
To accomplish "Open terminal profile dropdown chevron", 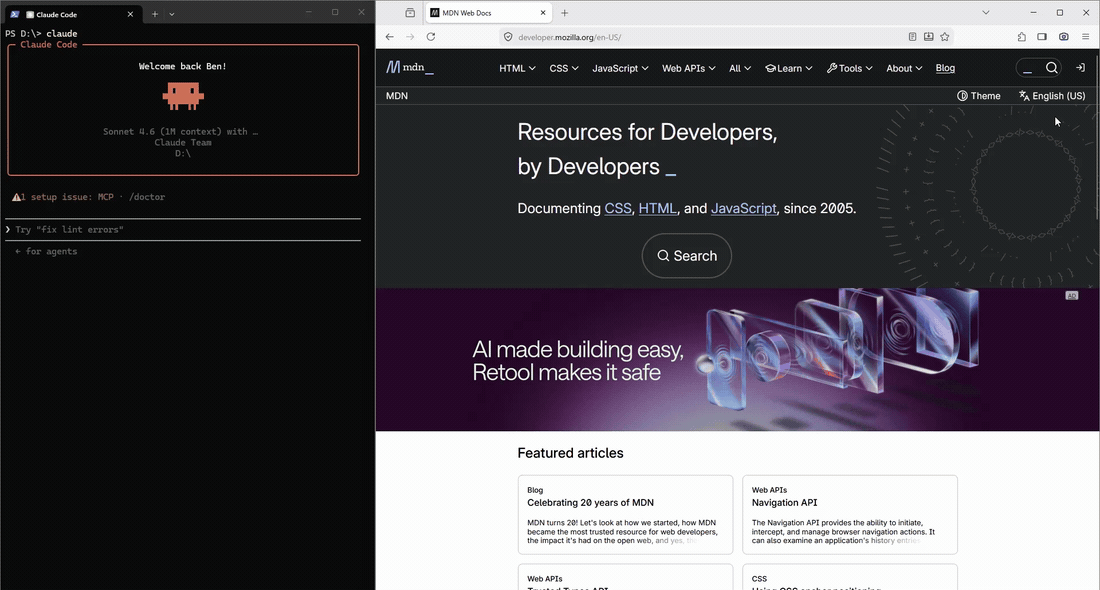I will point(172,14).
